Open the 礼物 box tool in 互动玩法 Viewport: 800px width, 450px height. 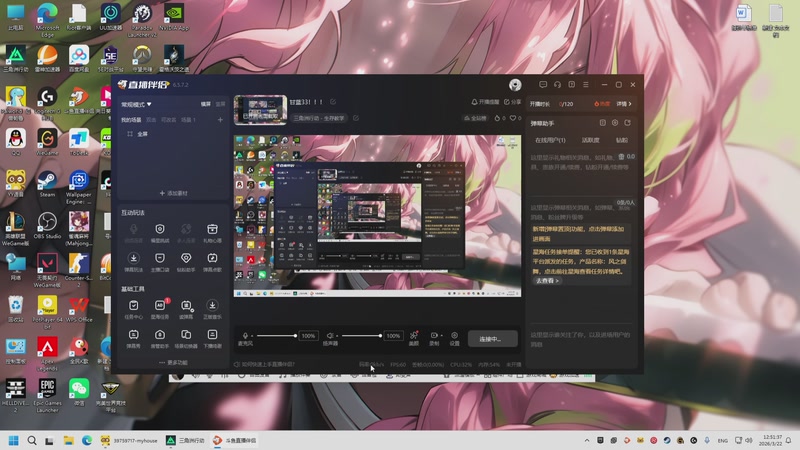(212, 233)
